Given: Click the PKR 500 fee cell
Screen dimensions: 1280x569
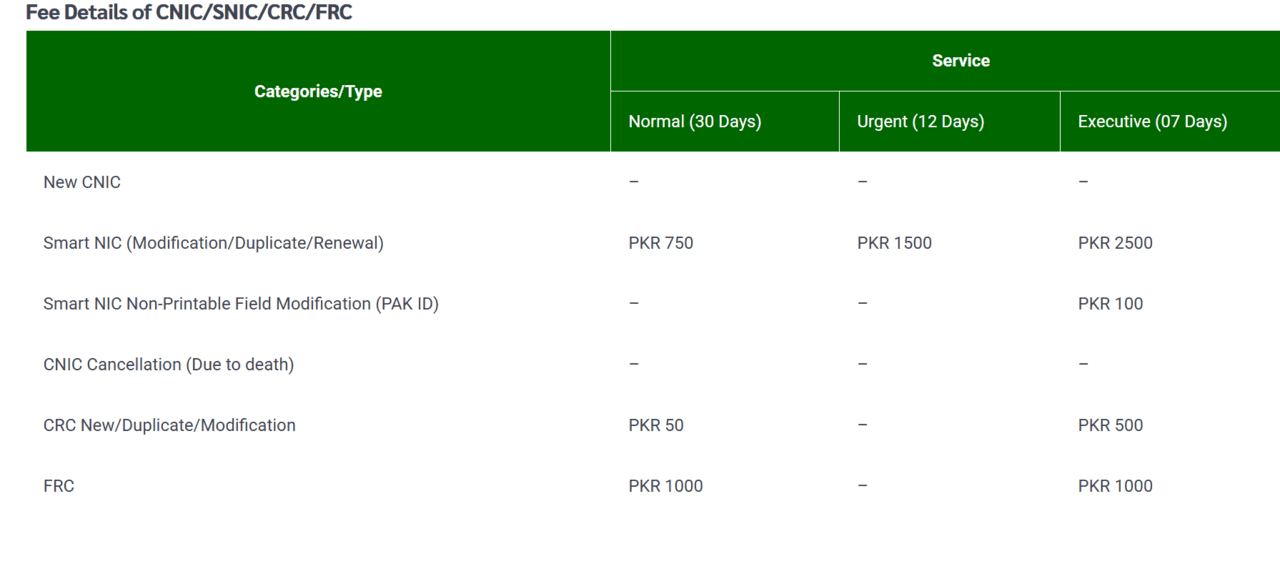Looking at the screenshot, I should pos(1110,425).
